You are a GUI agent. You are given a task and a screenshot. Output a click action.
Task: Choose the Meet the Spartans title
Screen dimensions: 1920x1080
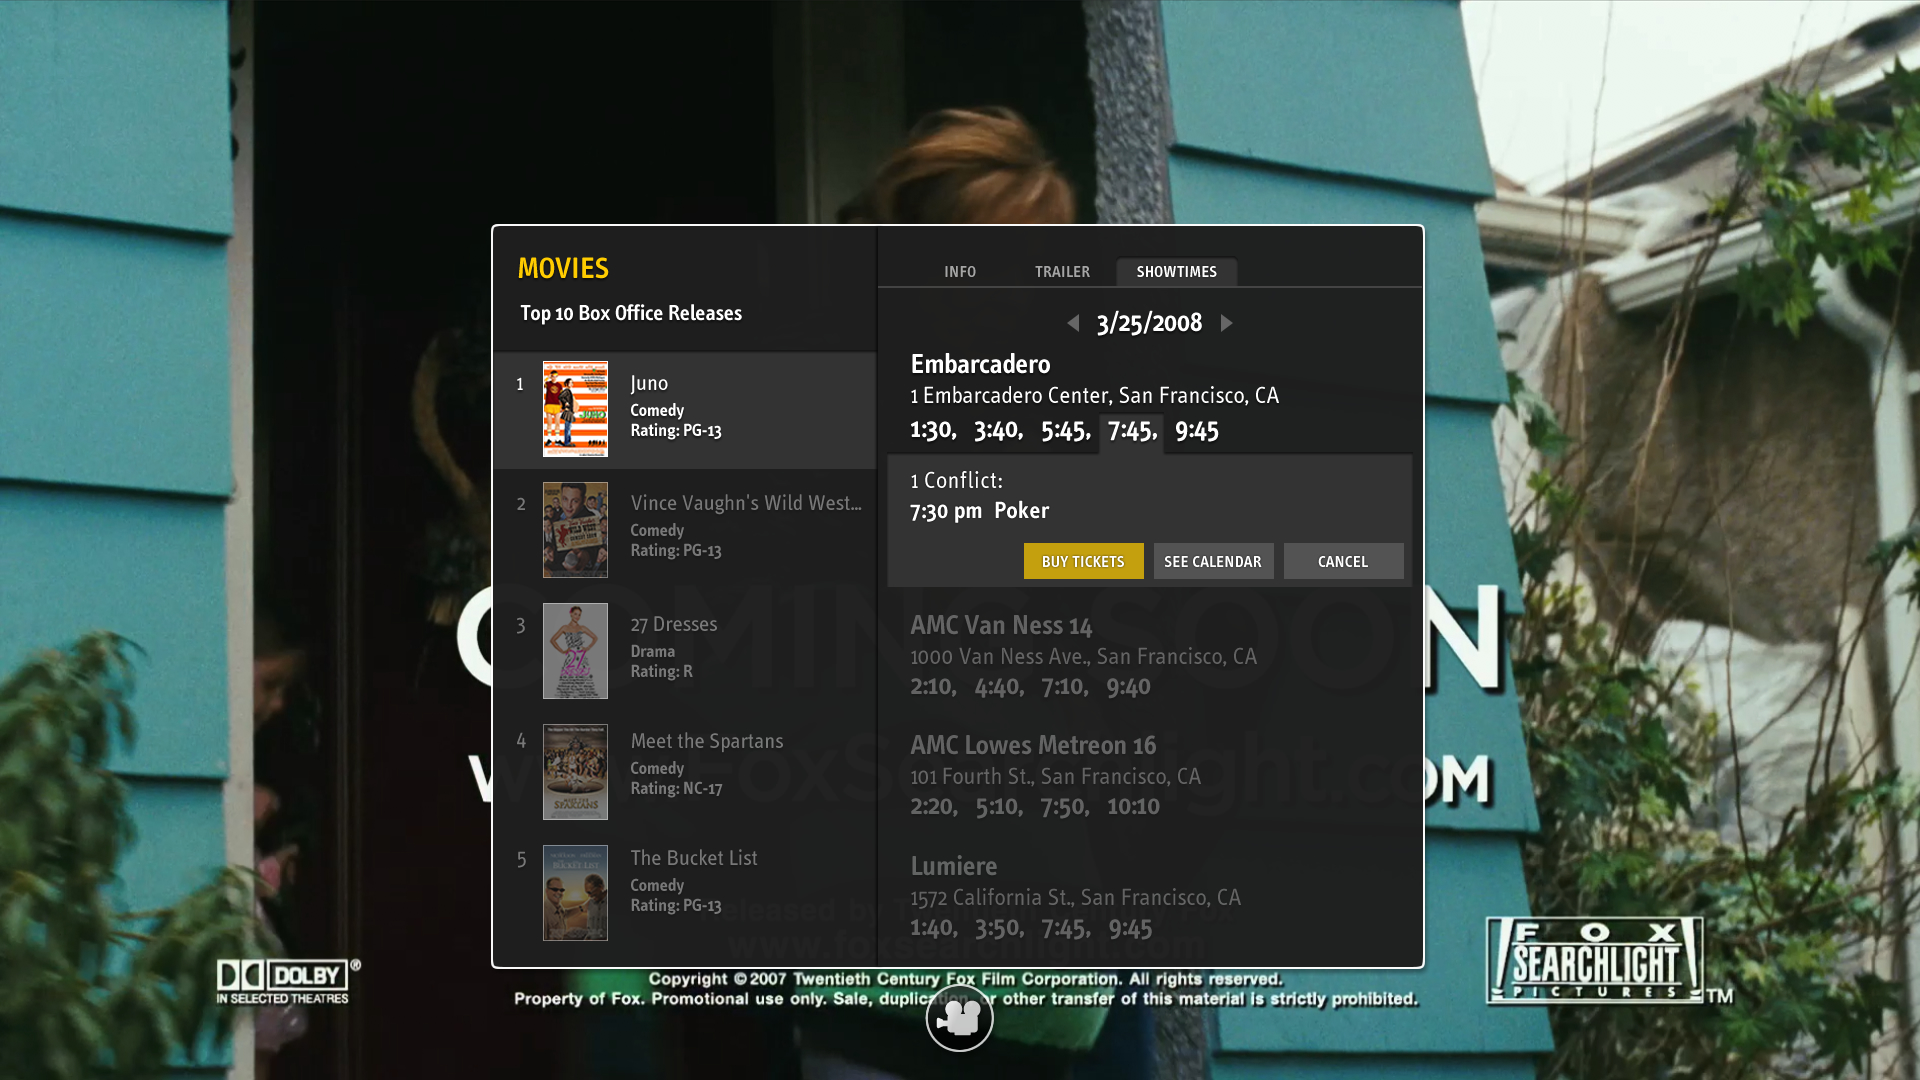point(707,741)
